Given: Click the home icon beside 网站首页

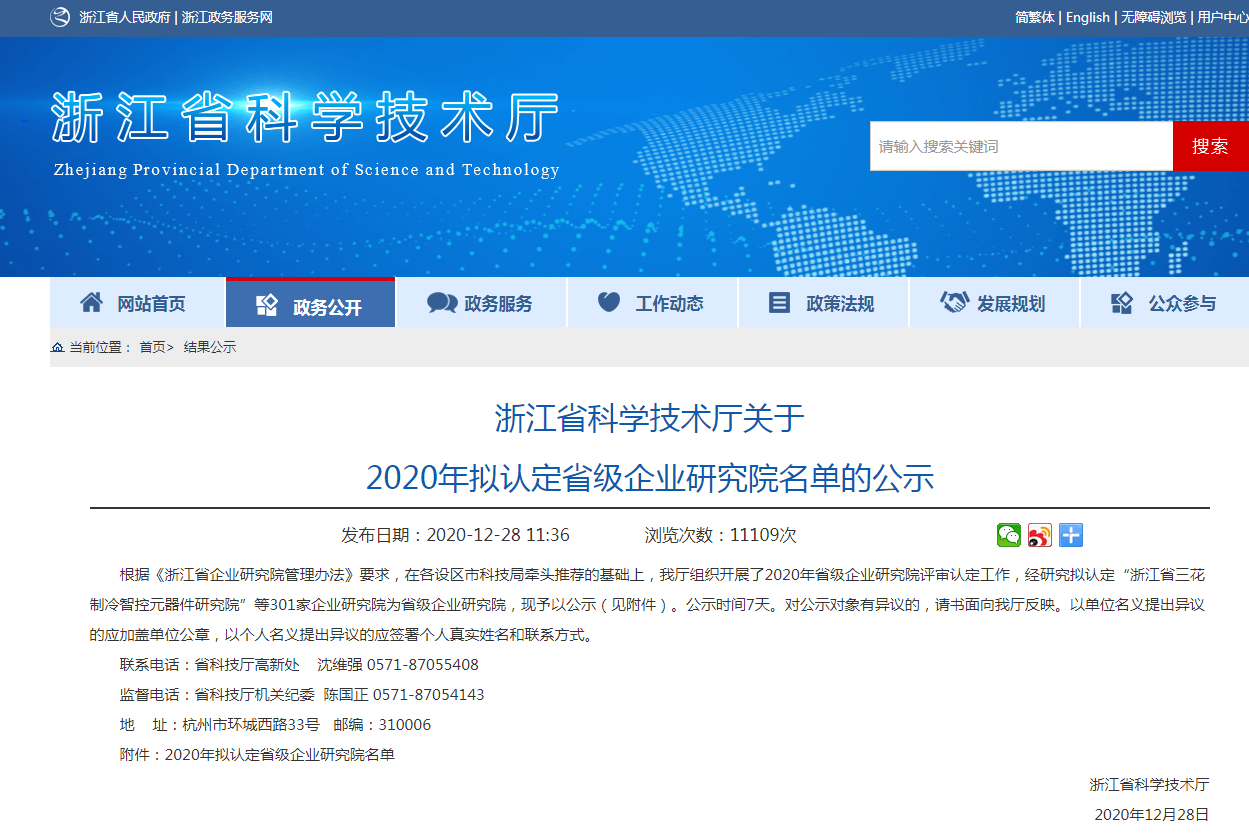Looking at the screenshot, I should (x=92, y=301).
